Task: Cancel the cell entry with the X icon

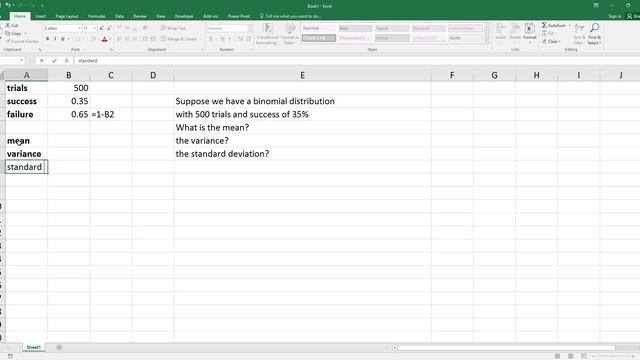Action: (42, 60)
